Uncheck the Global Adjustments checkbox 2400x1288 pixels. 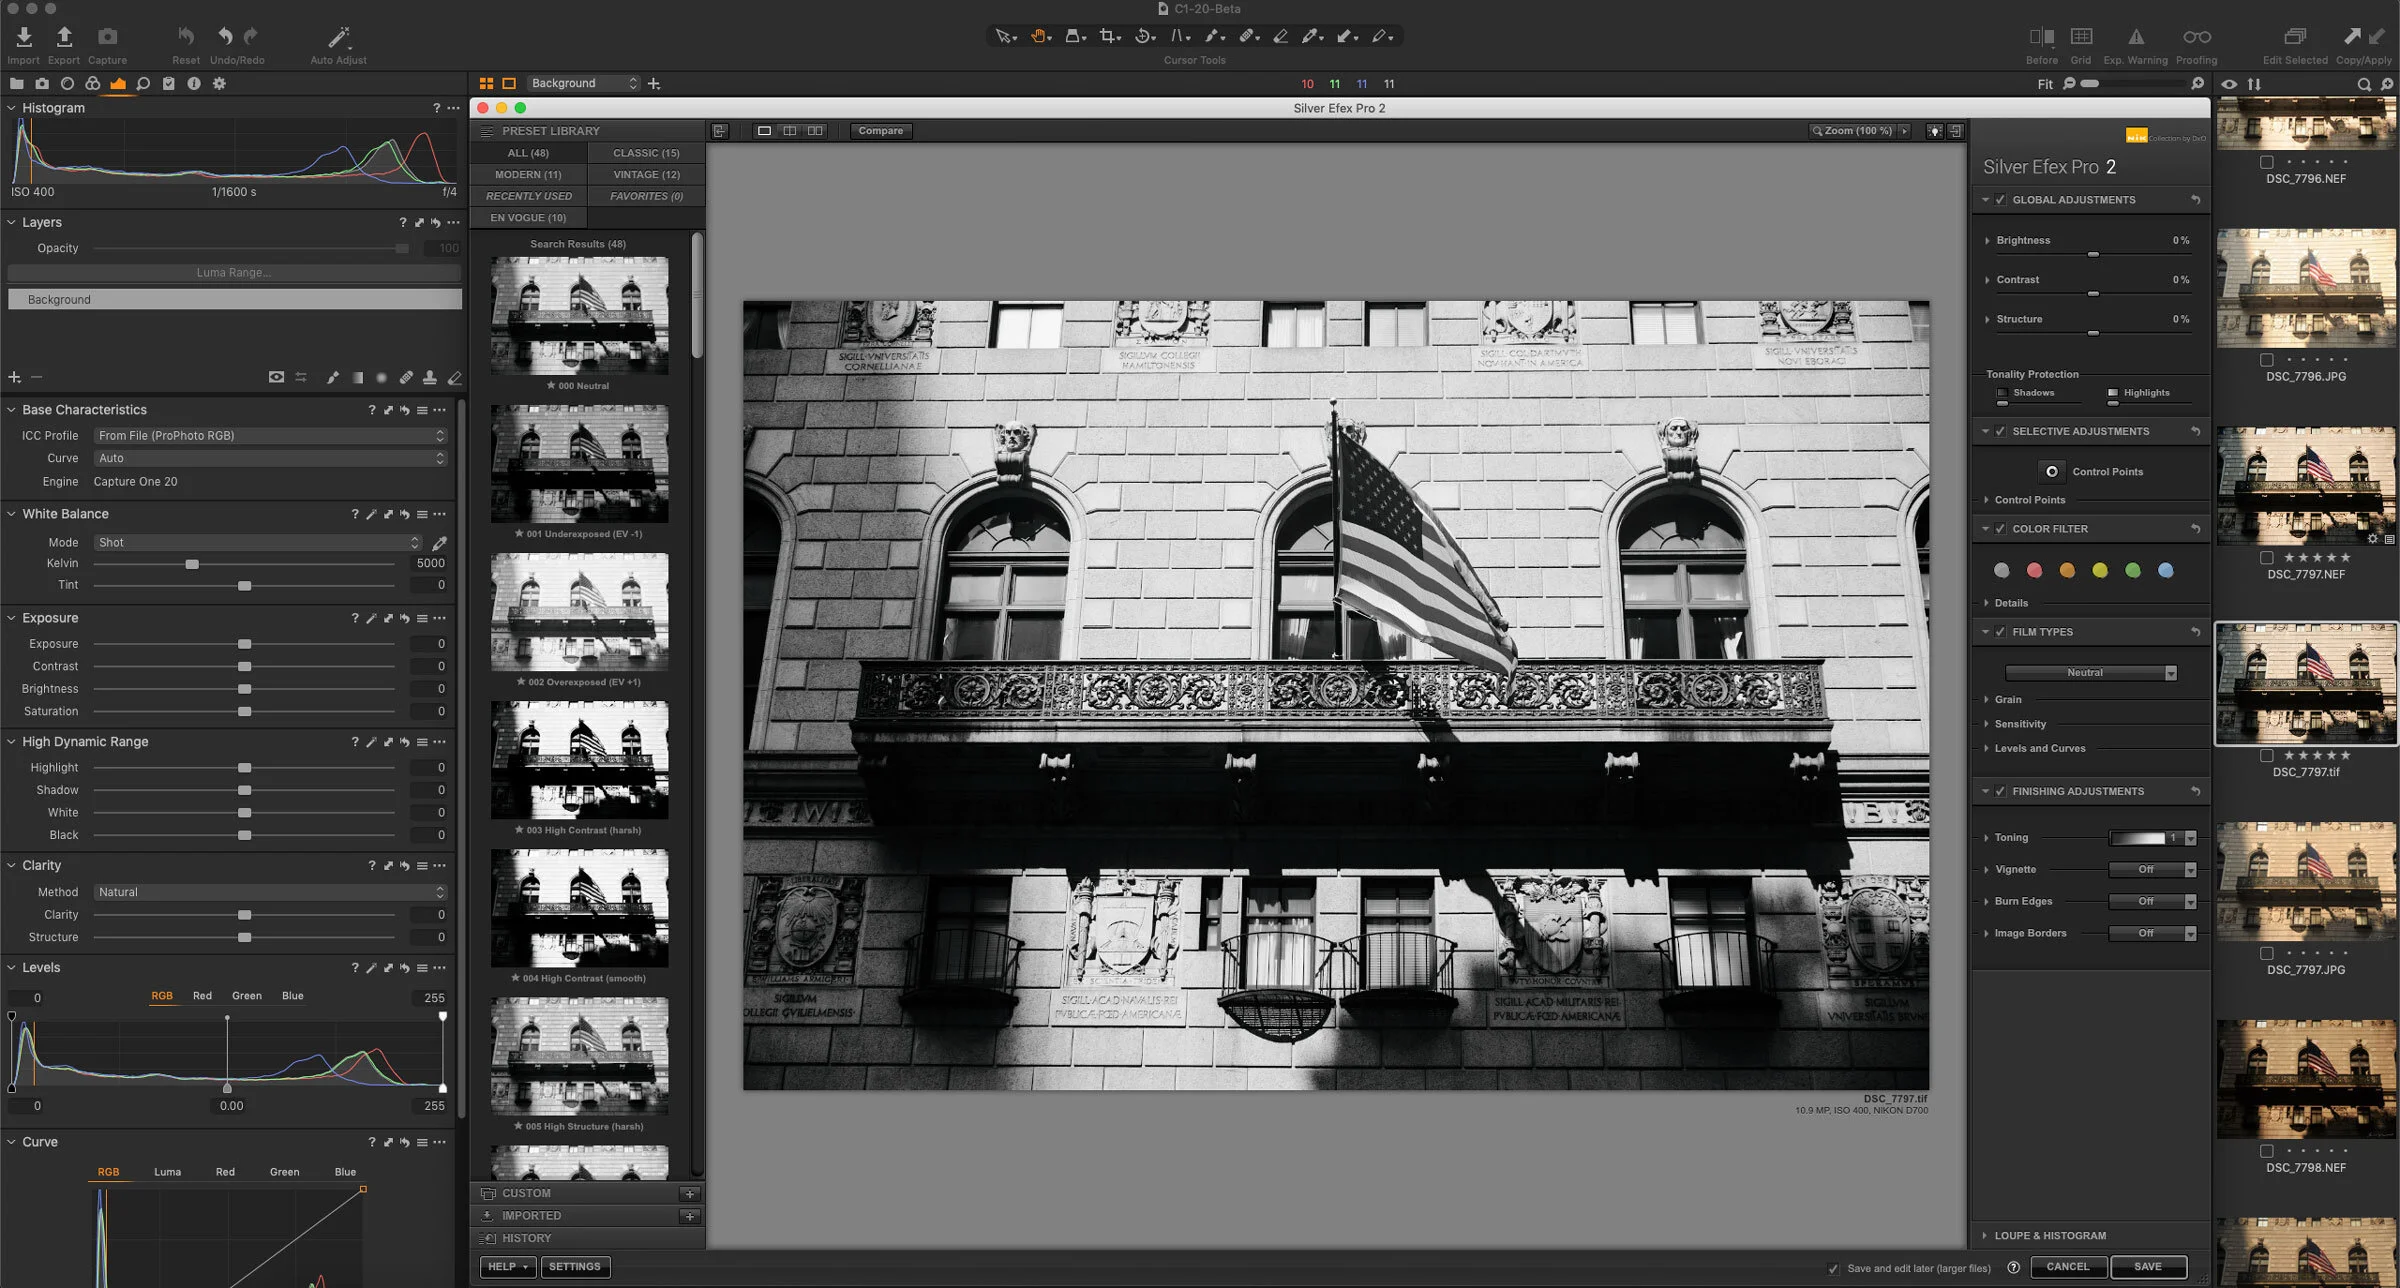coord(2000,200)
